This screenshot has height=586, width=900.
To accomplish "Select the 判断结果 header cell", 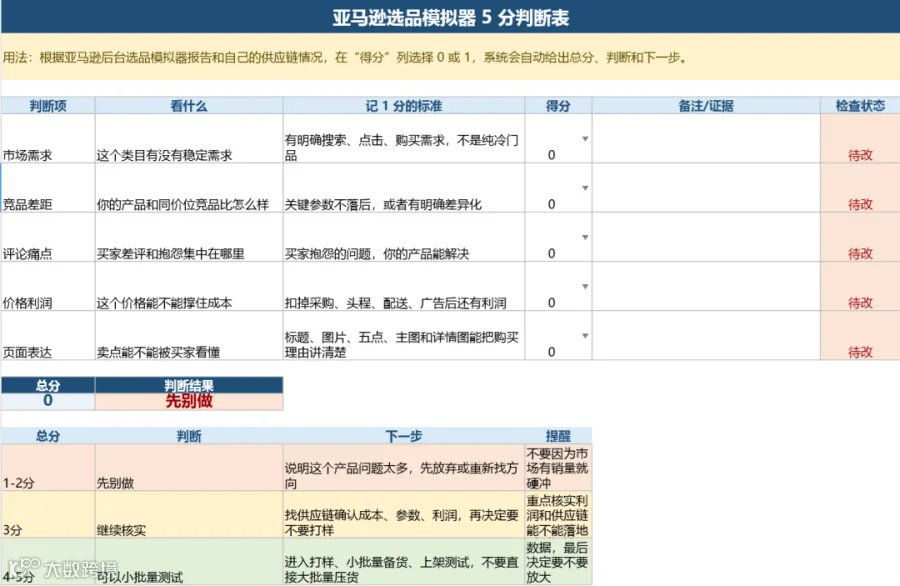I will pos(189,385).
